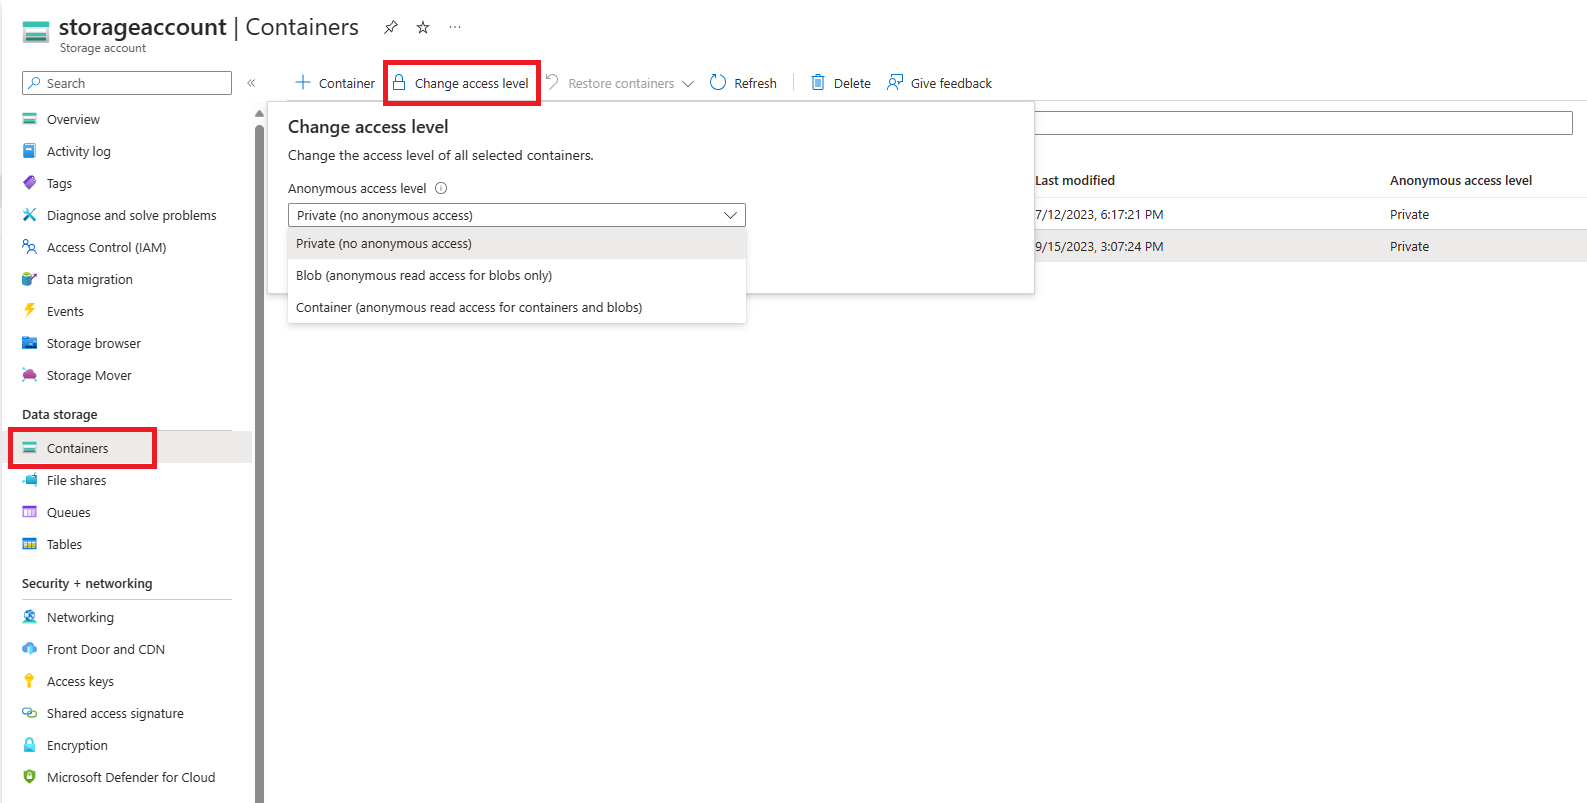Collapse the sidebar with double-chevron icon
Image resolution: width=1587 pixels, height=803 pixels.
[251, 83]
